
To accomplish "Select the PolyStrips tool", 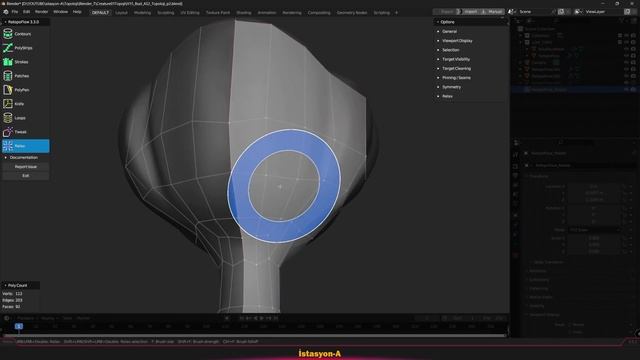I will point(25,48).
